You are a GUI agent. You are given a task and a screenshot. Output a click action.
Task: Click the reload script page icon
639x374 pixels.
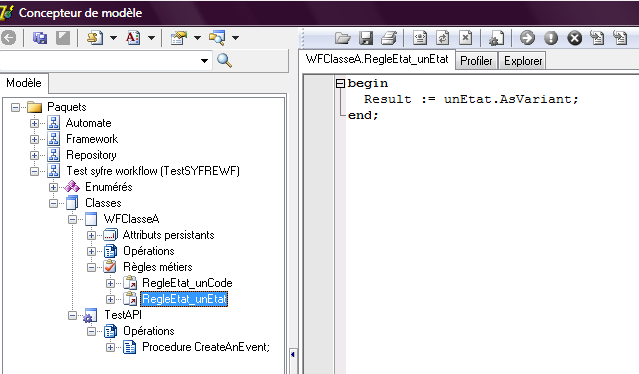tap(443, 38)
